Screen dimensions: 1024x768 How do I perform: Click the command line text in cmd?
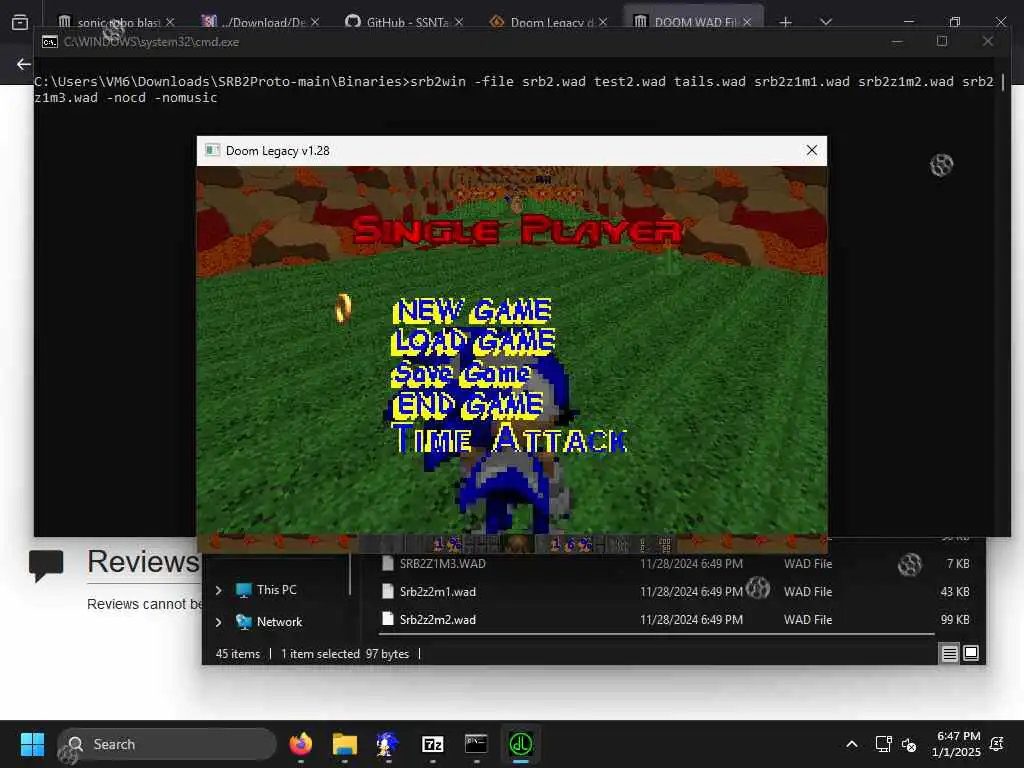pos(514,89)
